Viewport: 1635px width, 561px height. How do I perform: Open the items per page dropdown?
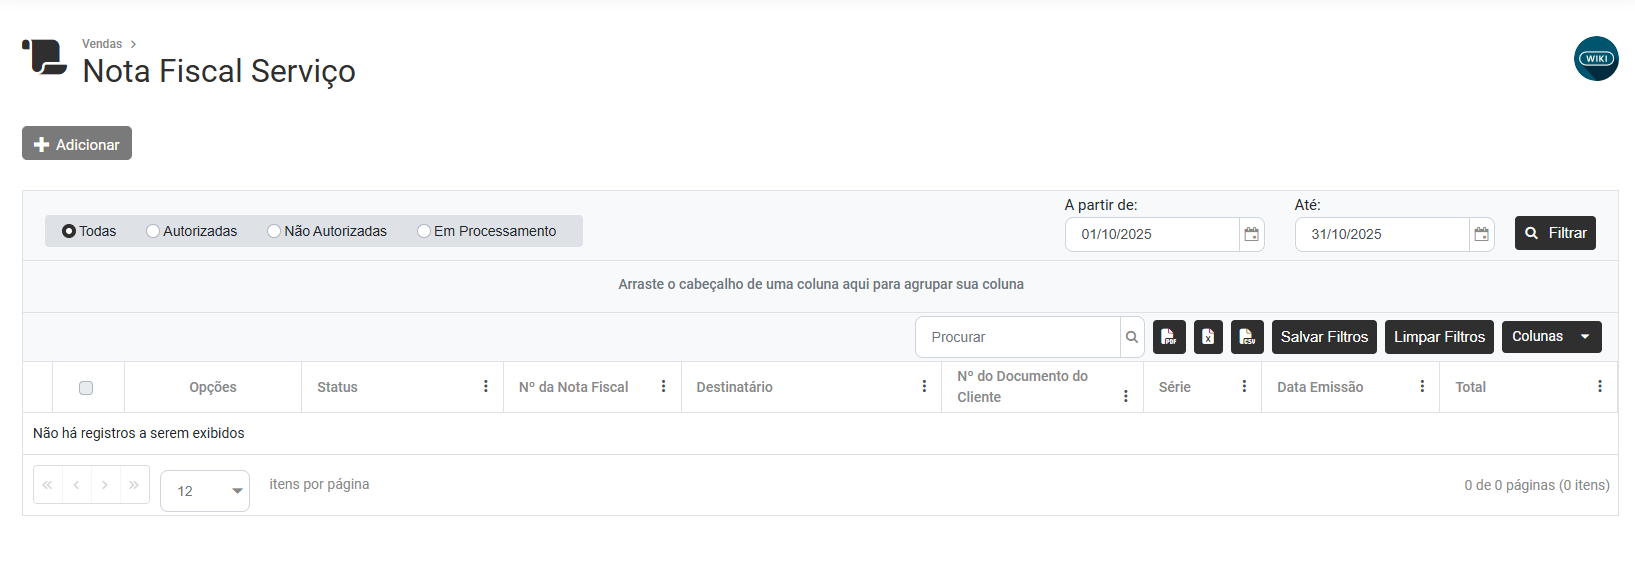205,491
